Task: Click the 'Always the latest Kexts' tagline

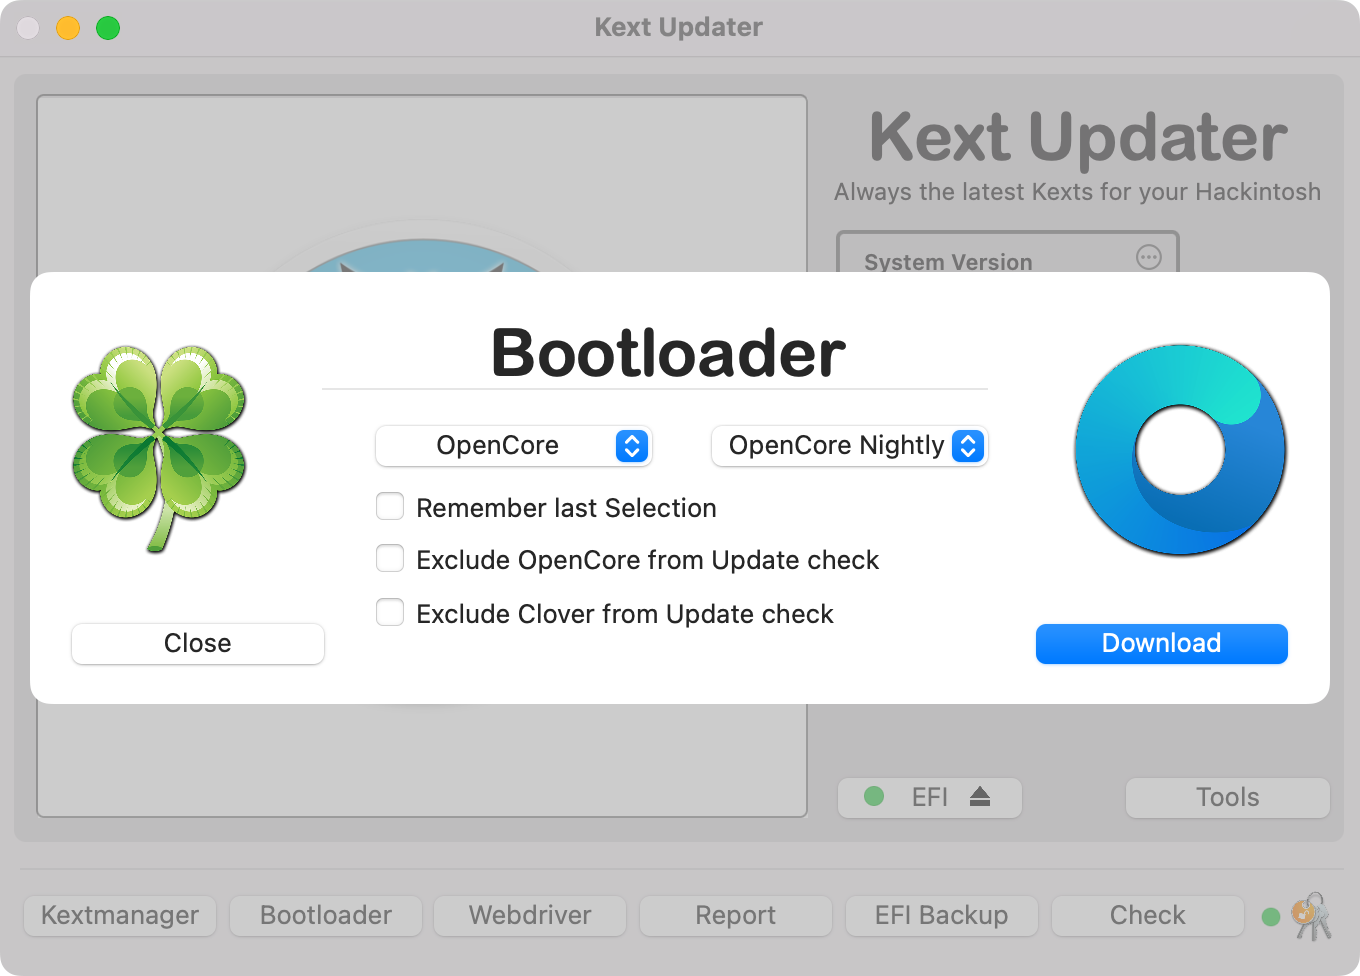Action: (x=1078, y=192)
